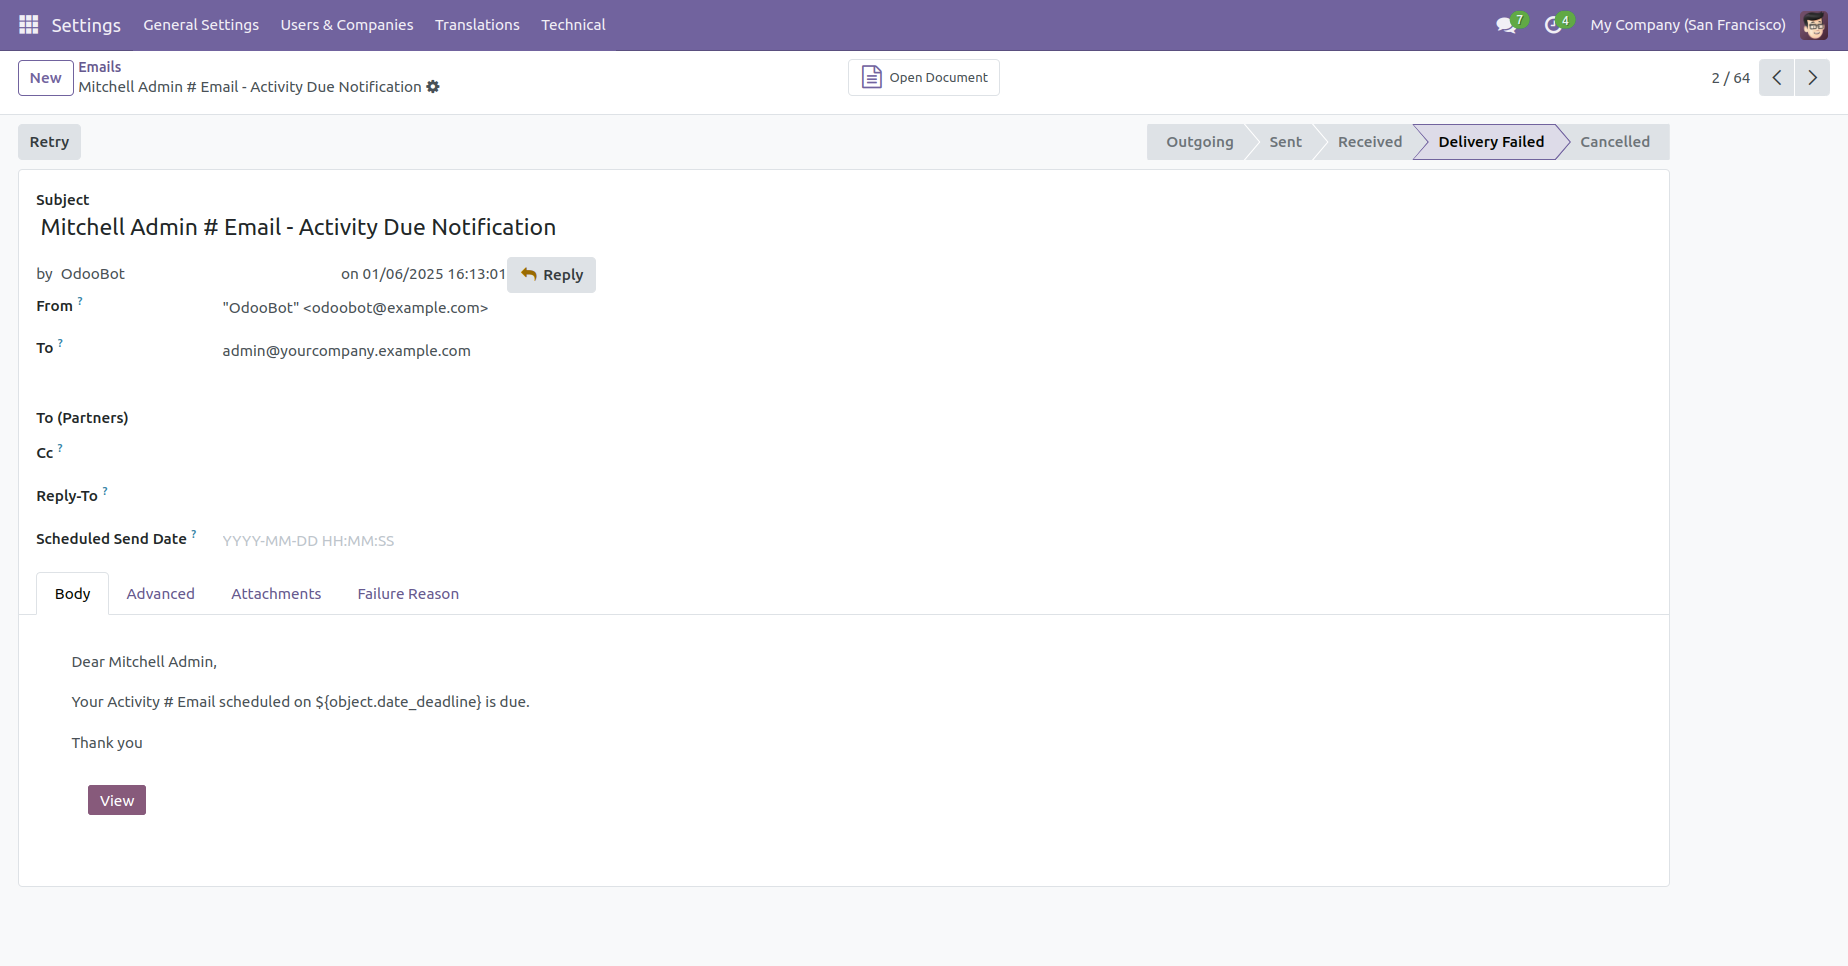Open the gear actions menu beside the record title
Image resolution: width=1848 pixels, height=966 pixels.
tap(433, 87)
